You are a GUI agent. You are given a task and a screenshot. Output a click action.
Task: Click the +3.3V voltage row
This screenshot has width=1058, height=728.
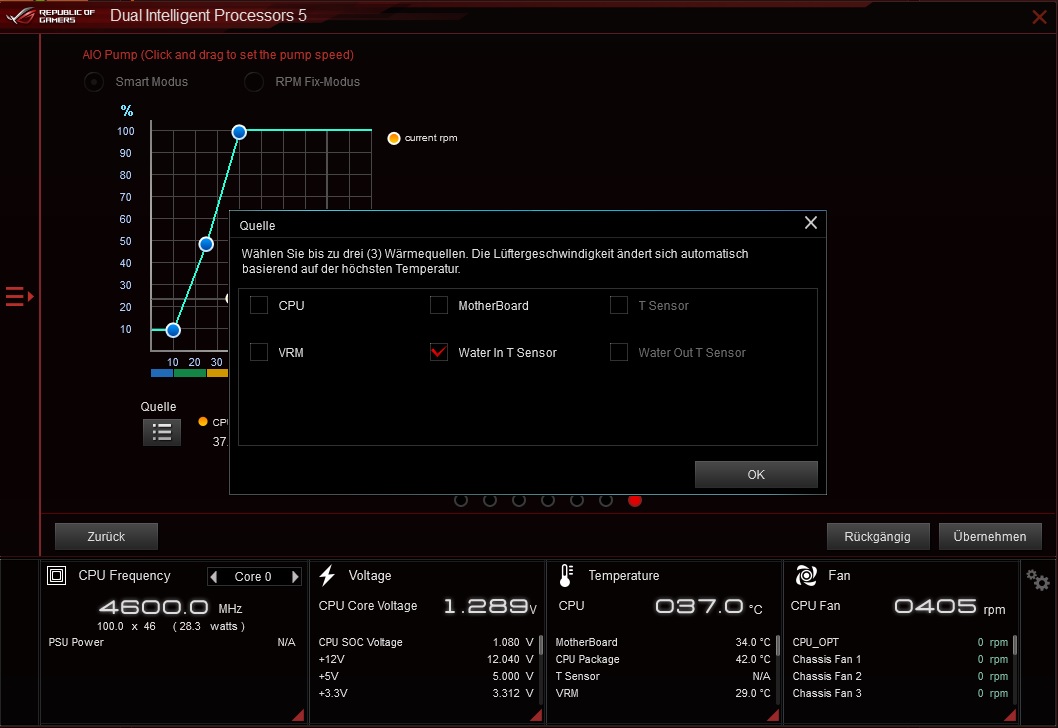click(426, 693)
